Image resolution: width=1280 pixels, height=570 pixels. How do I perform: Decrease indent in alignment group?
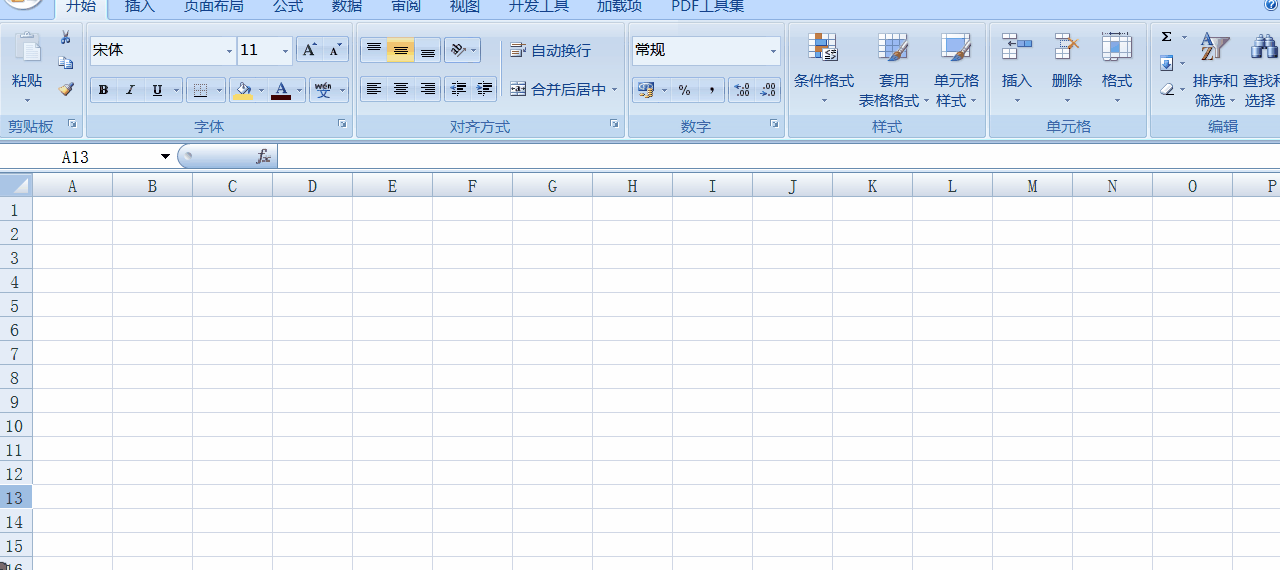(x=458, y=89)
